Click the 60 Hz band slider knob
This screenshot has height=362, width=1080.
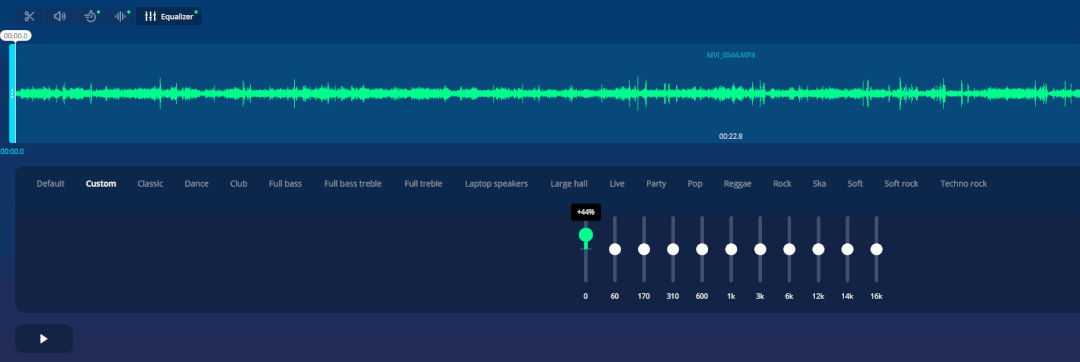tap(615, 249)
